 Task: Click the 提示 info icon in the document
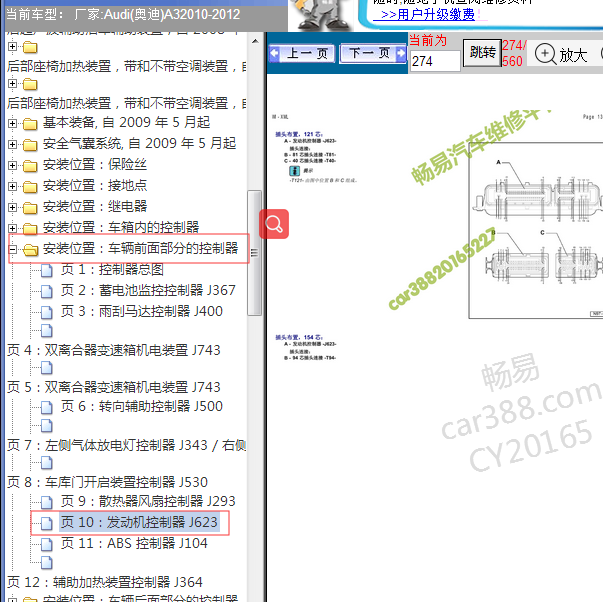(x=294, y=171)
